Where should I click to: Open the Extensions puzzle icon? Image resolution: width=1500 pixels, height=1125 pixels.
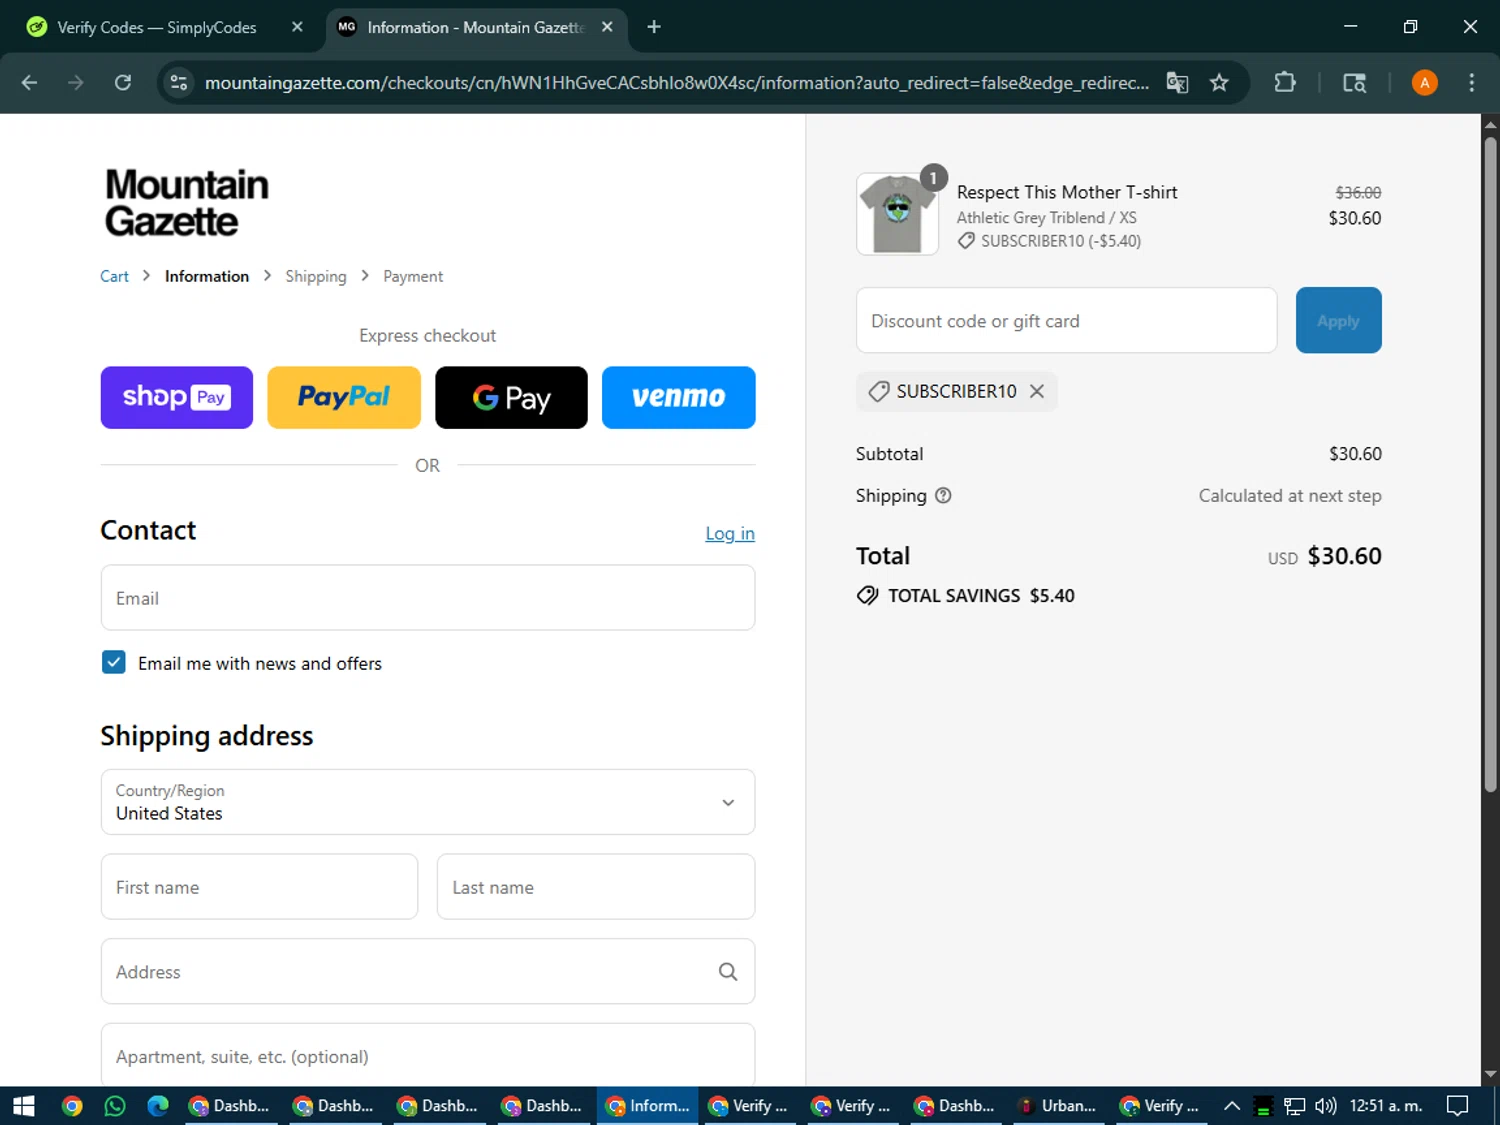click(x=1285, y=83)
